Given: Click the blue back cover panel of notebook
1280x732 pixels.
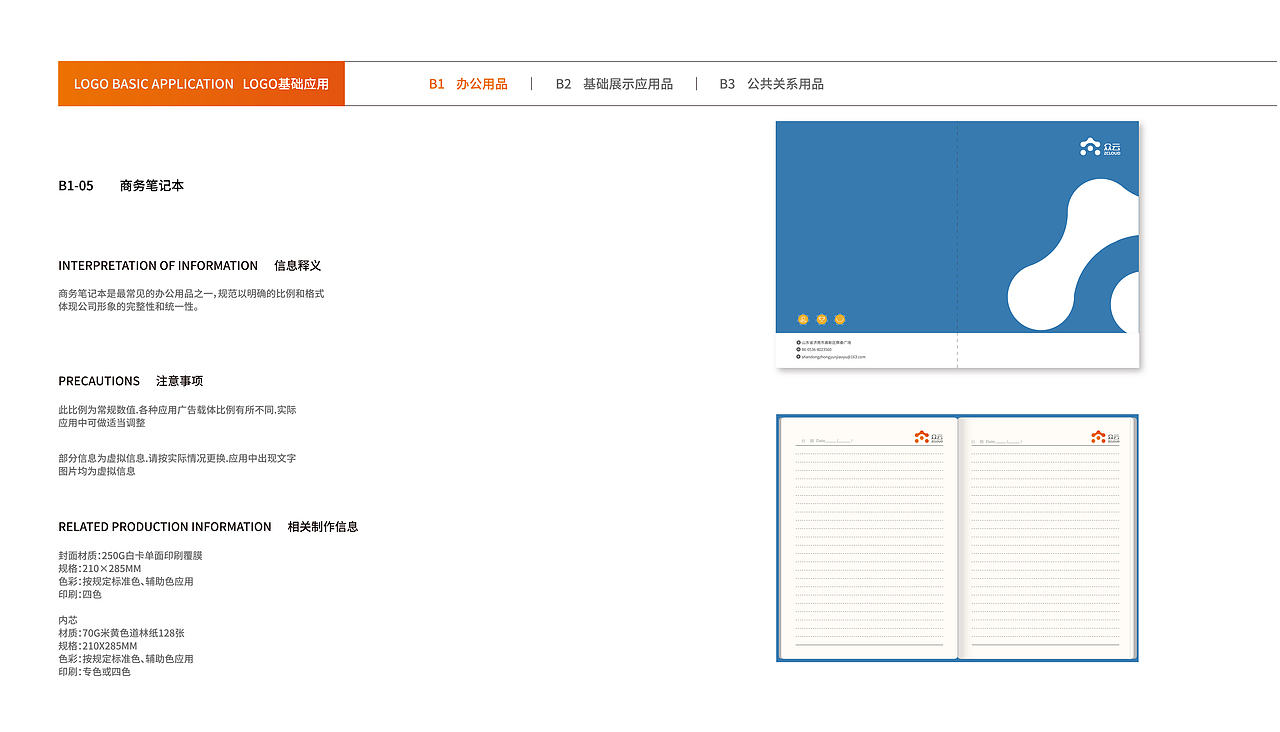Looking at the screenshot, I should coord(866,227).
